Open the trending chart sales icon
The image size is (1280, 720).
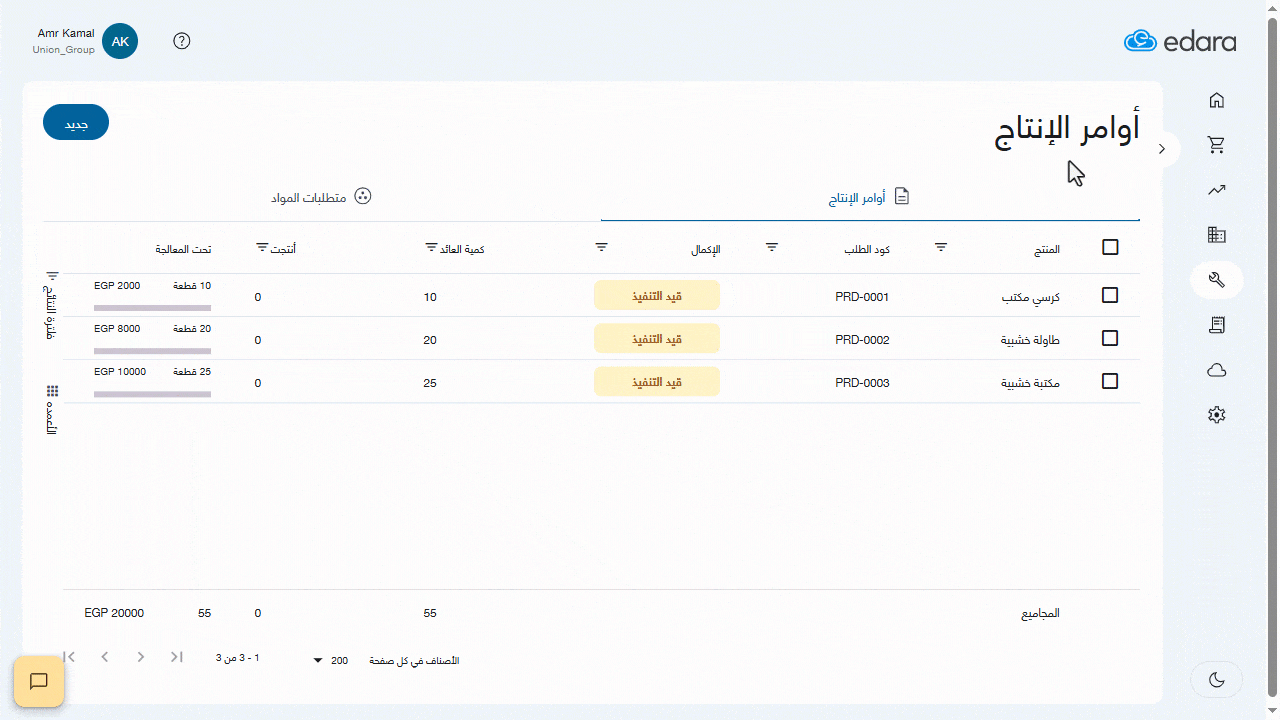pyautogui.click(x=1216, y=190)
